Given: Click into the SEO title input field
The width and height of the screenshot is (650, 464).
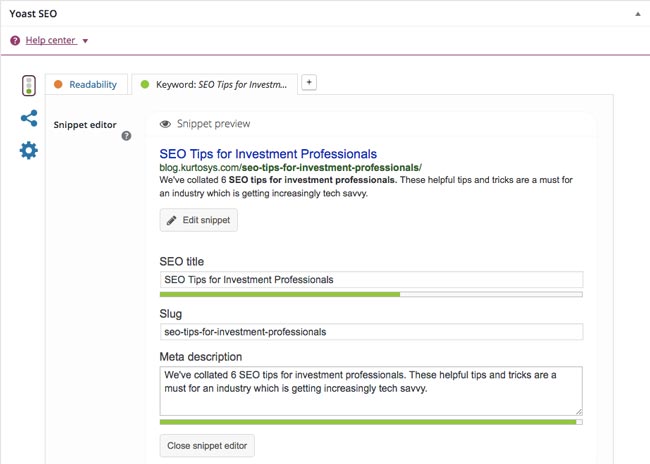Looking at the screenshot, I should tap(370, 280).
